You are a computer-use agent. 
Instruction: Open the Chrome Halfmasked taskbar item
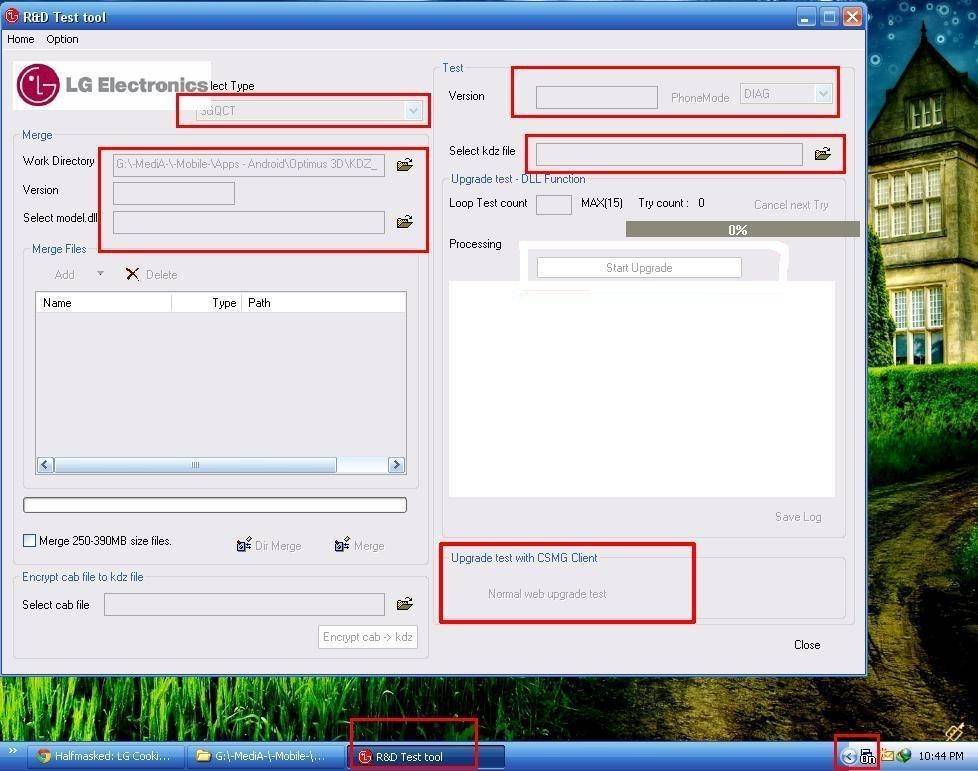(x=106, y=756)
